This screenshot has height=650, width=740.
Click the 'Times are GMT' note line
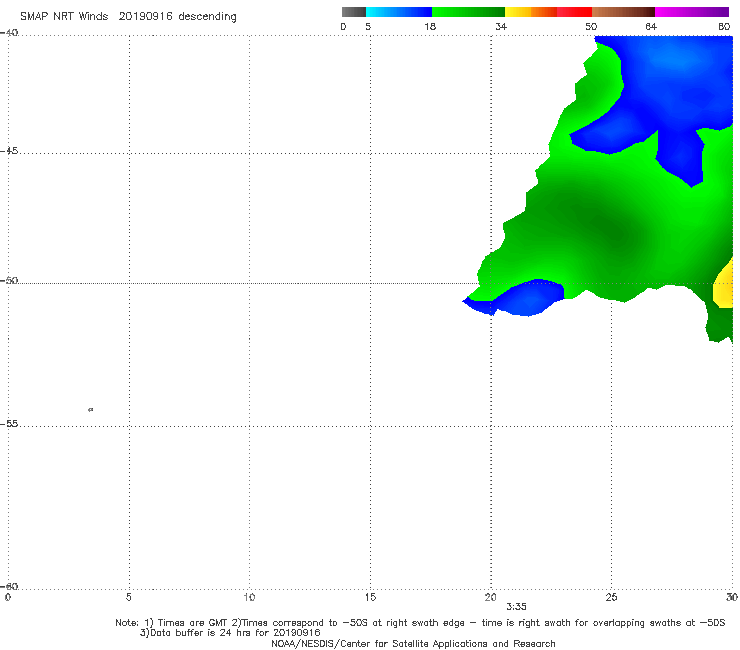[420, 623]
